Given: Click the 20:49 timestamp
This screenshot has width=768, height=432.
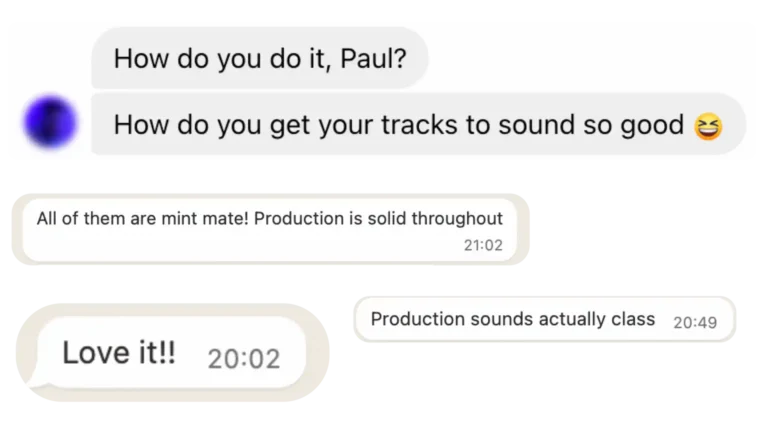Looking at the screenshot, I should tap(694, 322).
